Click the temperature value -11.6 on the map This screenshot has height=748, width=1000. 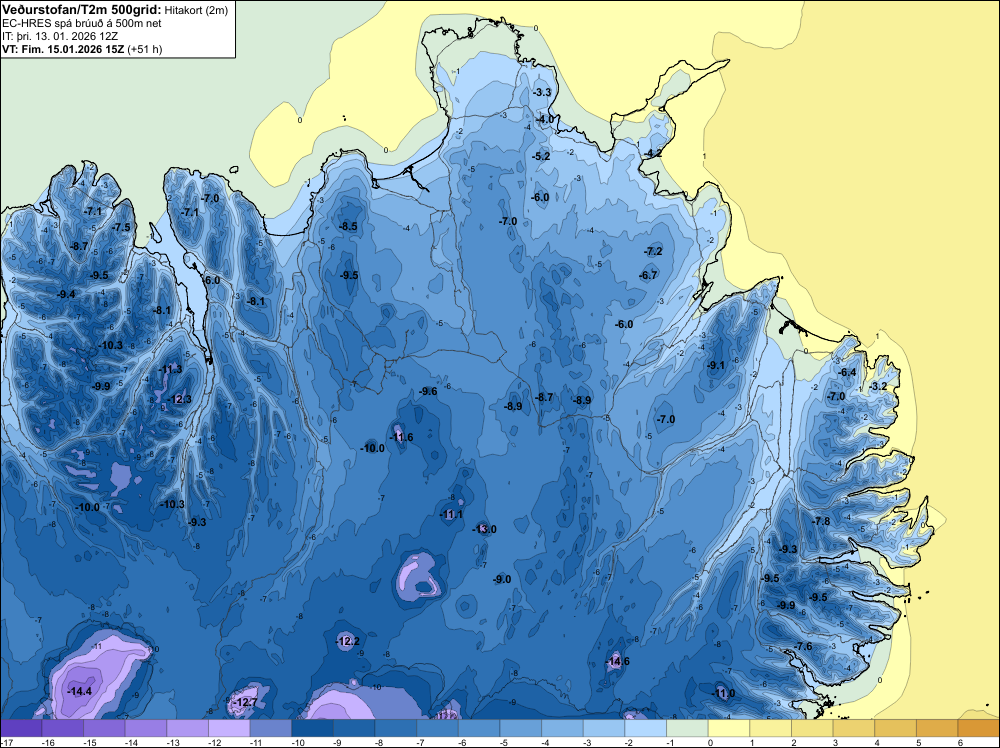pos(401,437)
